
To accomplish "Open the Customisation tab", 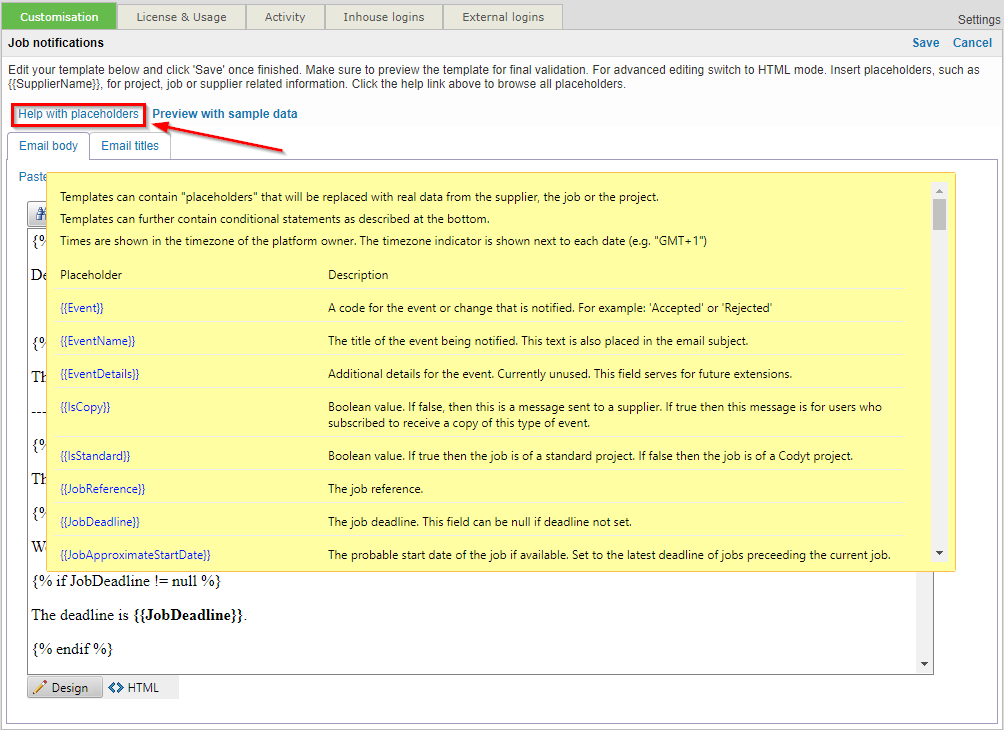I will coord(58,16).
